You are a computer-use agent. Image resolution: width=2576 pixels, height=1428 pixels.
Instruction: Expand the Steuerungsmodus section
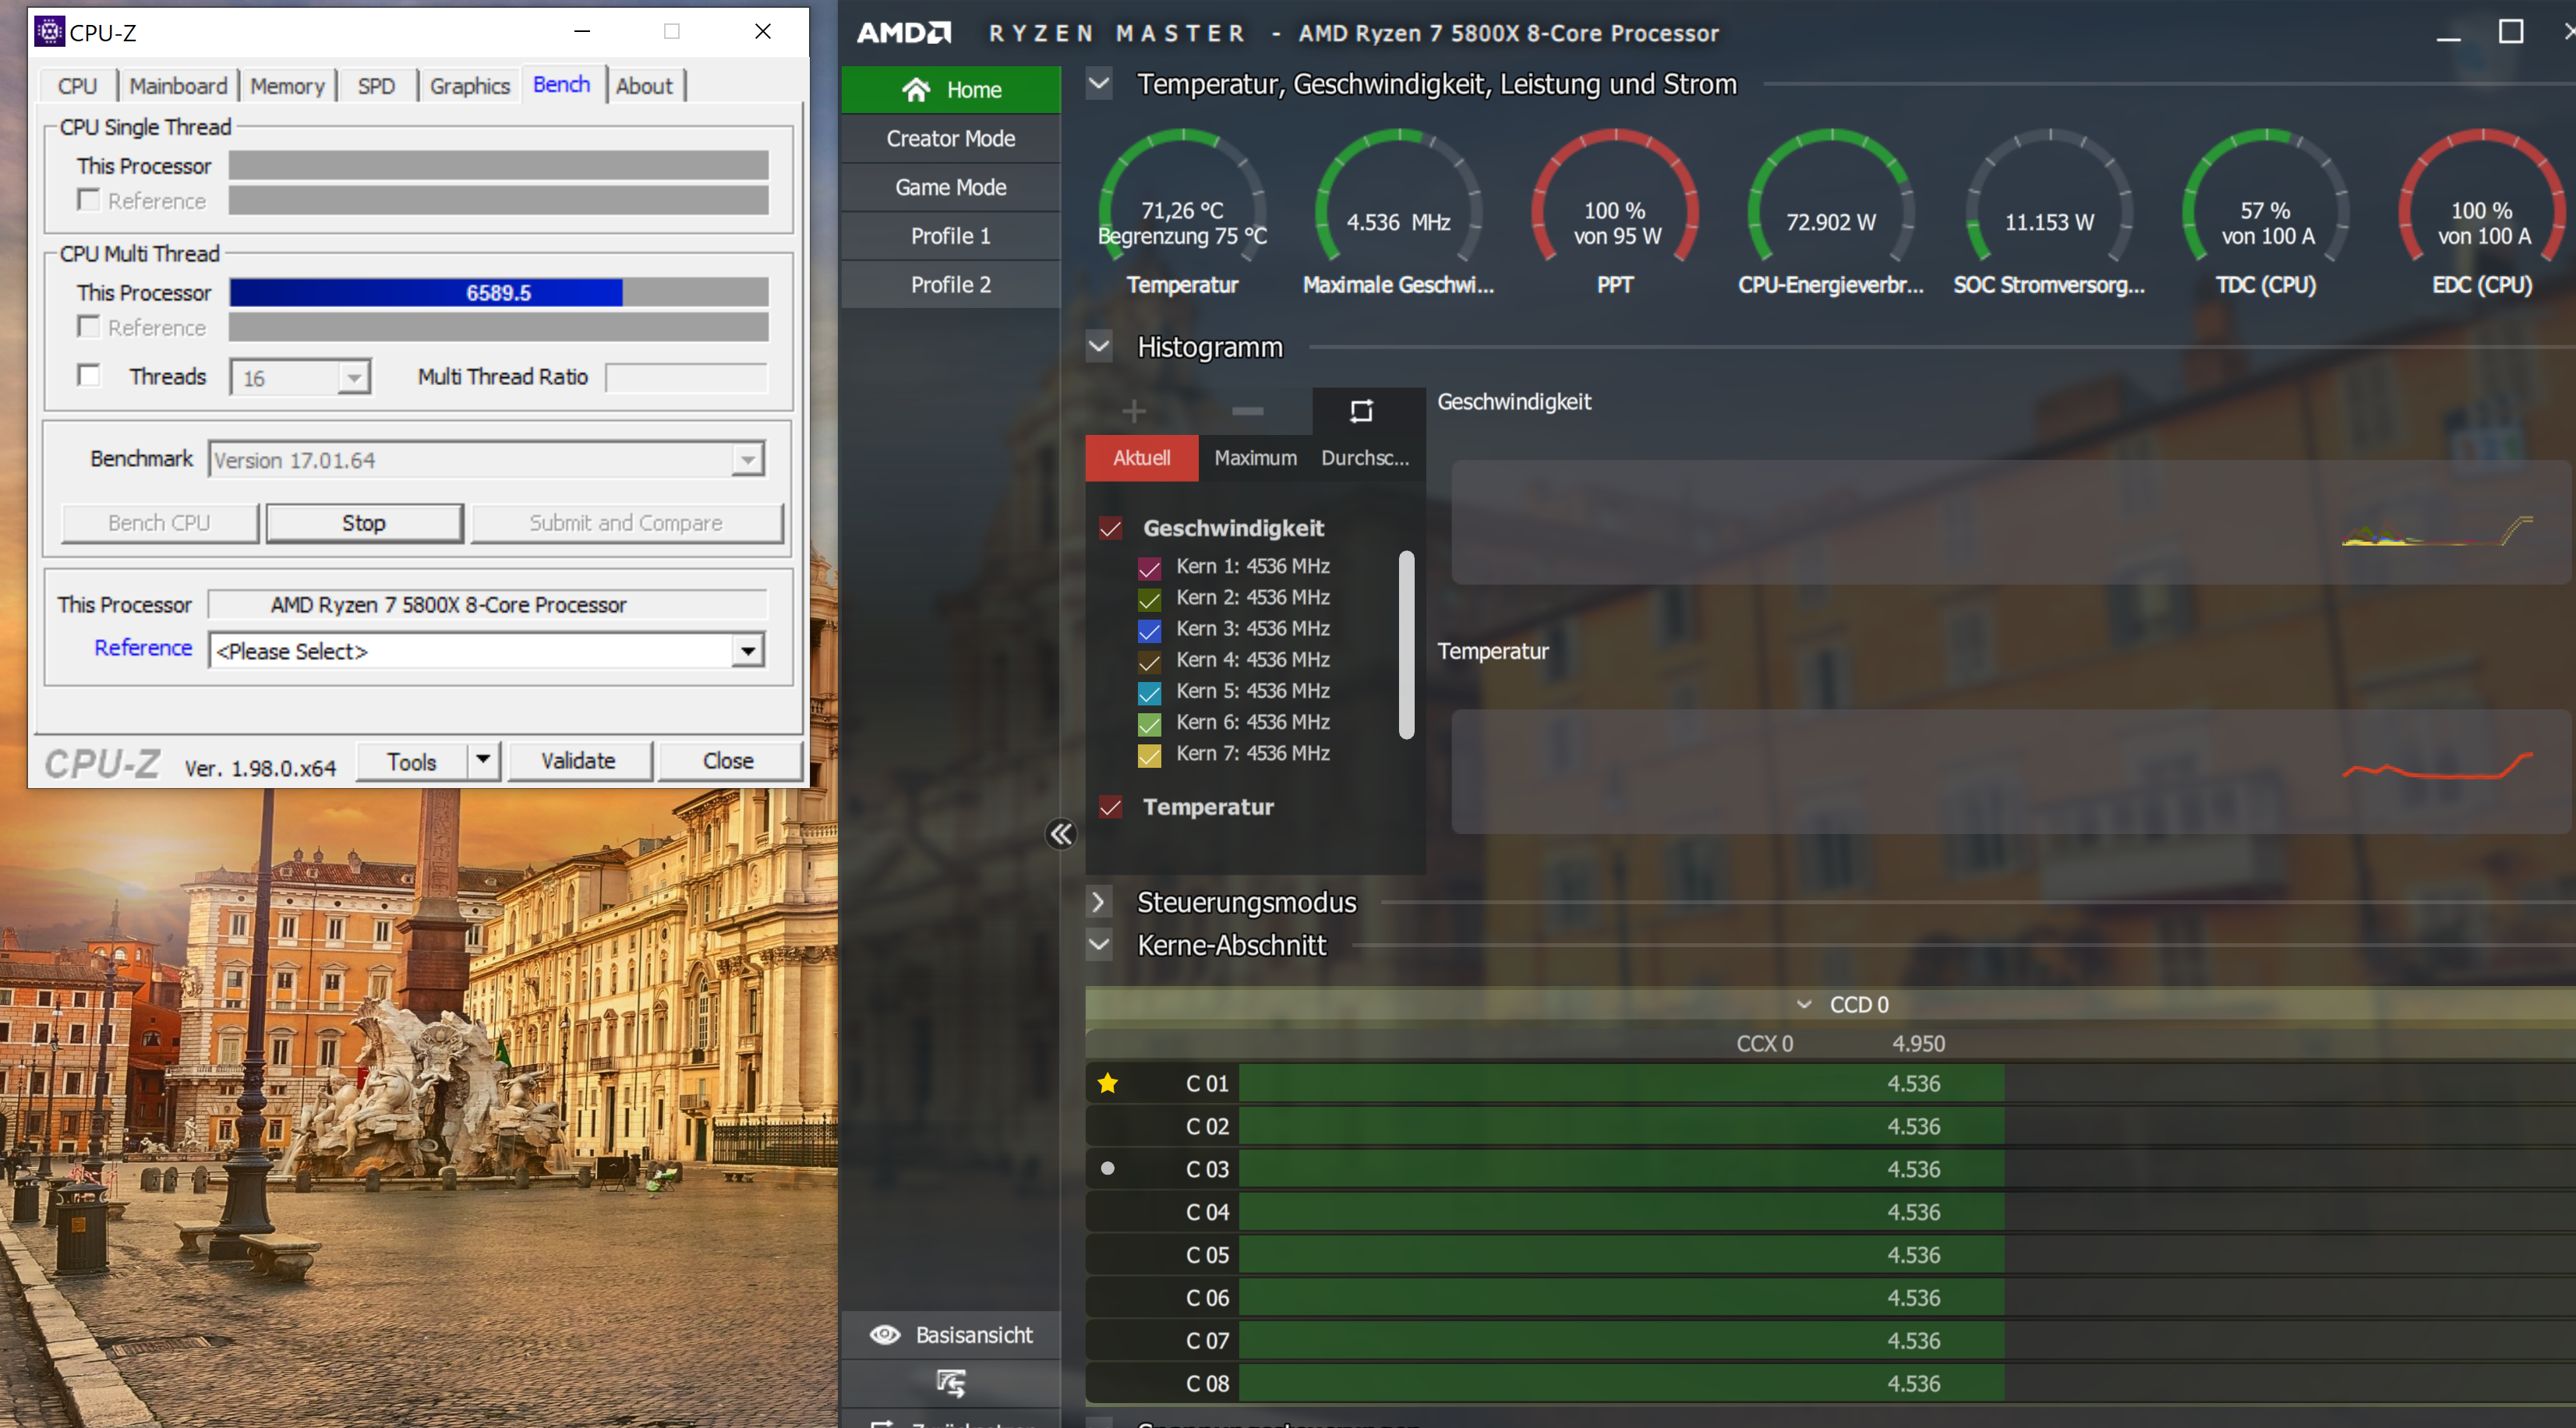click(1098, 902)
